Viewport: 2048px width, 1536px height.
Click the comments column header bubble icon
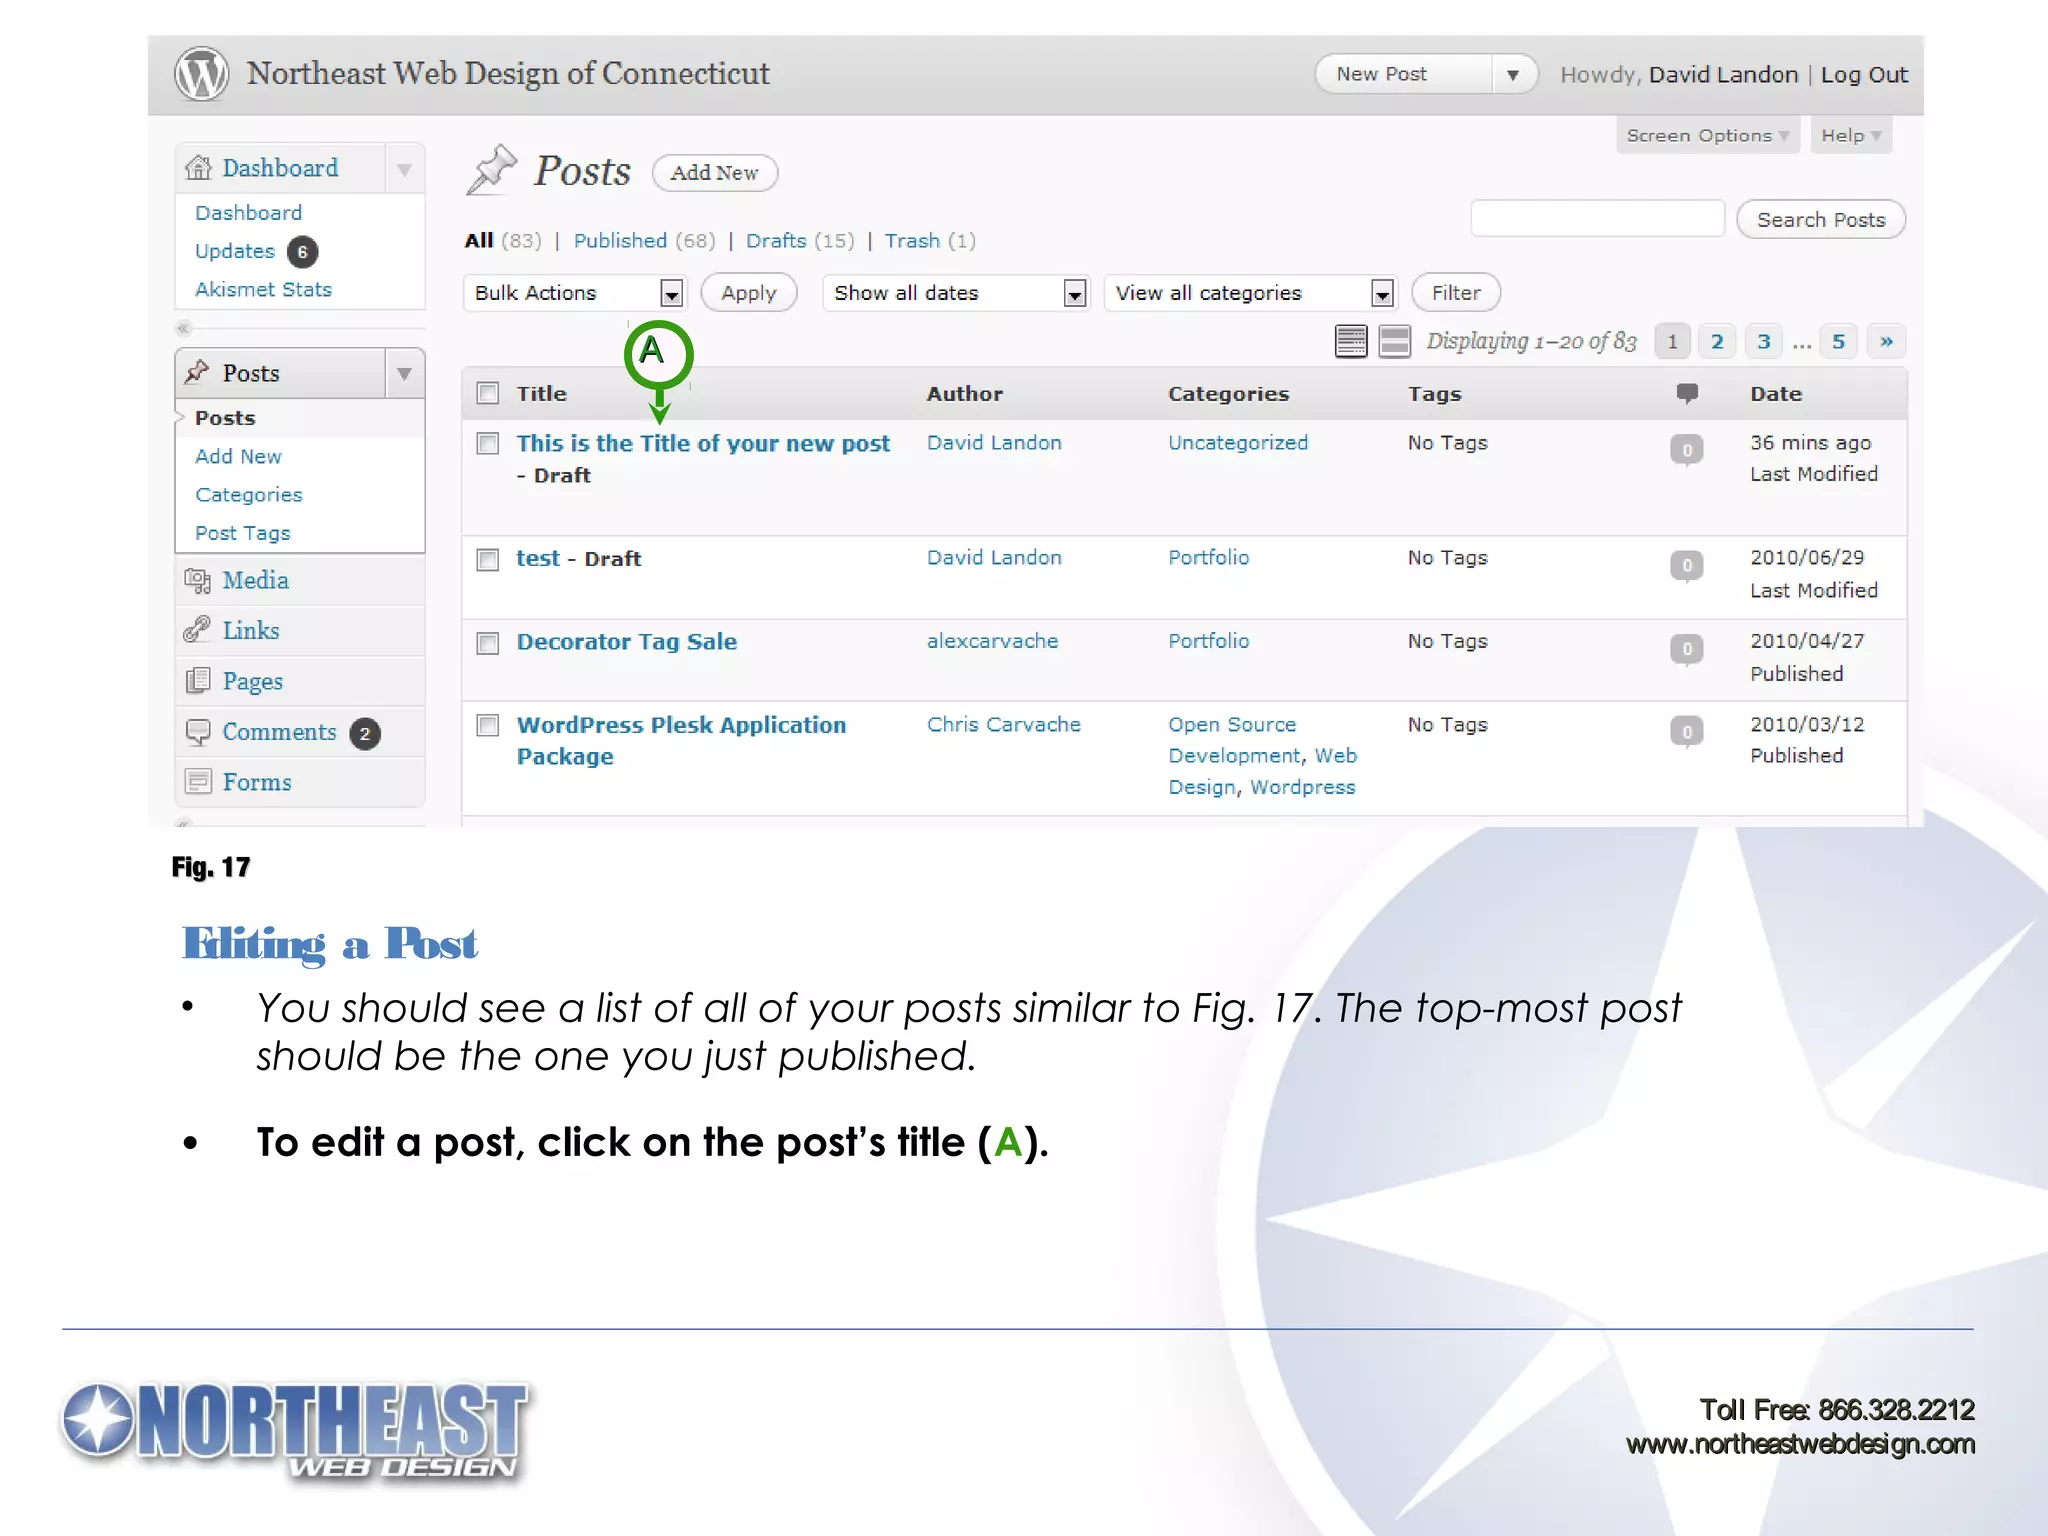tap(1687, 393)
